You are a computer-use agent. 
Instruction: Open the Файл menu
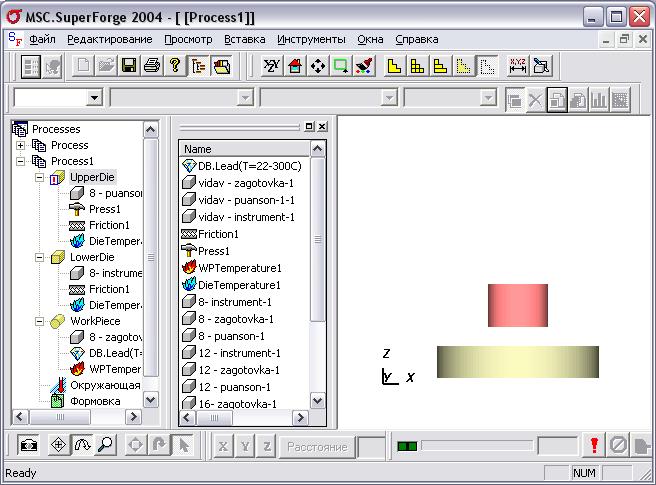(42, 39)
